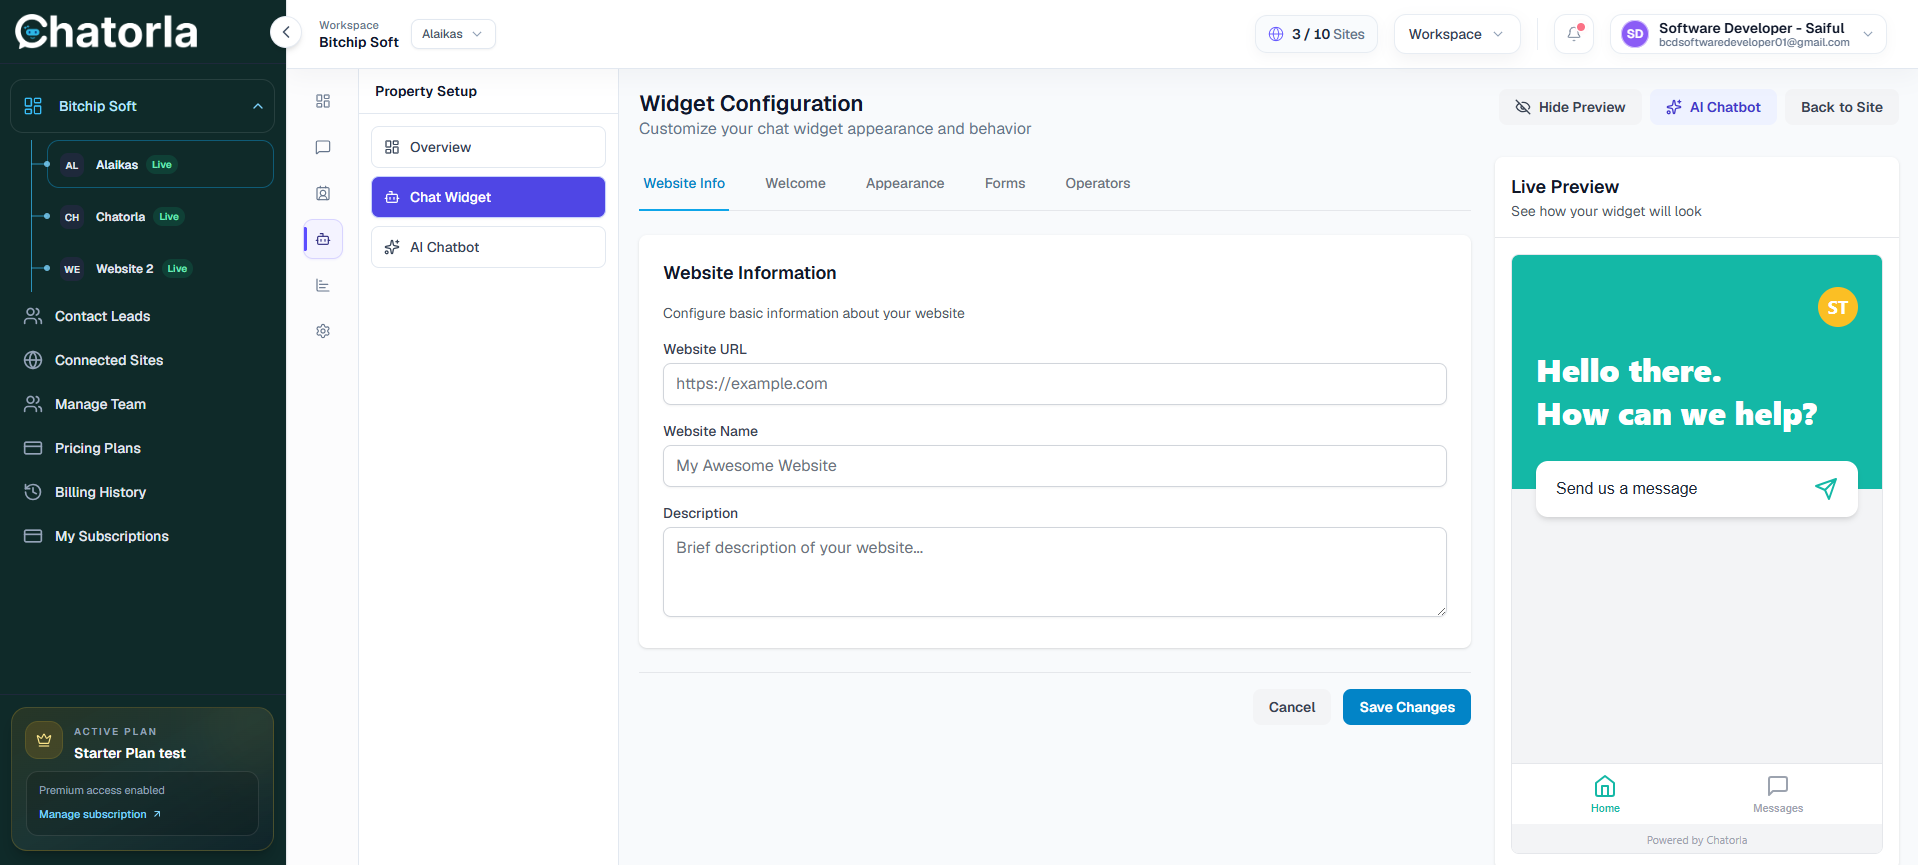Focus the Description text area

click(1054, 572)
